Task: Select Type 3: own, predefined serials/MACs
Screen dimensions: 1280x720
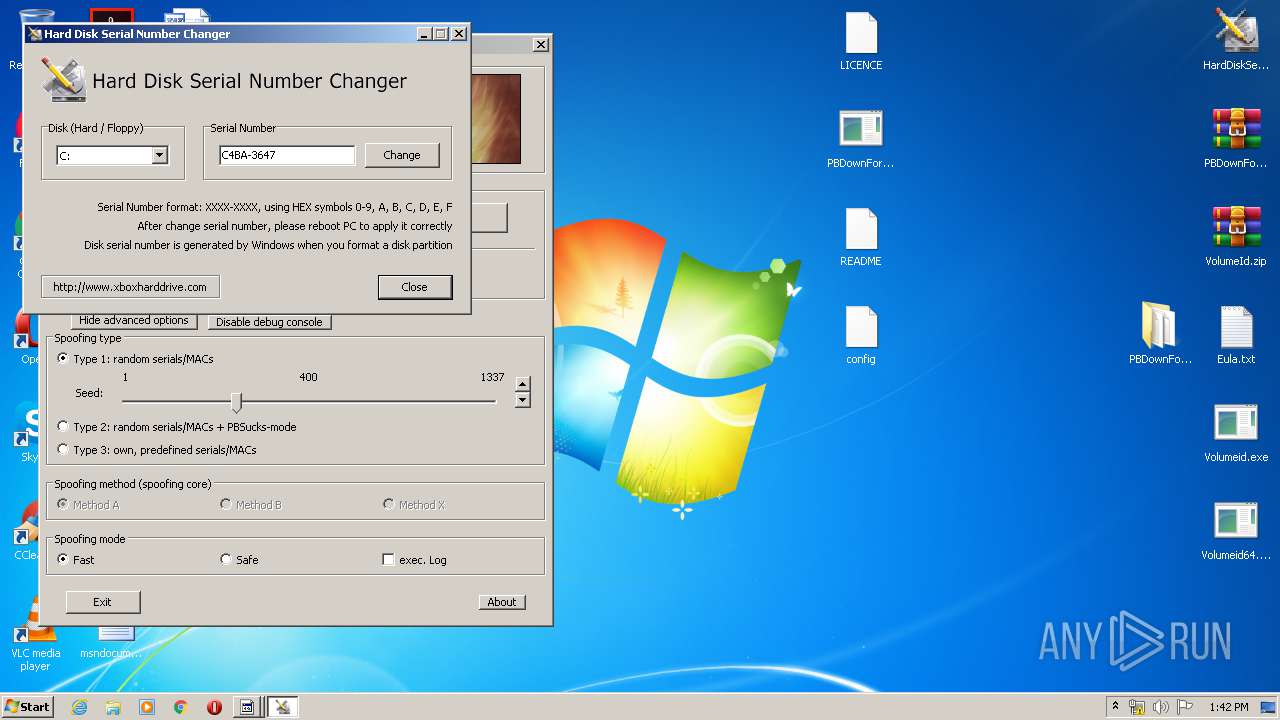Action: tap(157, 450)
